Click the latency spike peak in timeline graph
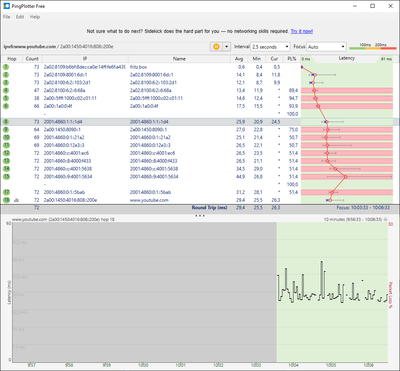The height and width of the screenshot is (371, 400). pyautogui.click(x=322, y=262)
